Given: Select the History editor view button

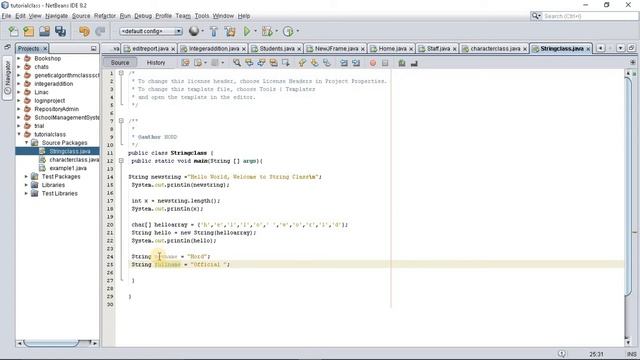Looking at the screenshot, I should click(156, 62).
